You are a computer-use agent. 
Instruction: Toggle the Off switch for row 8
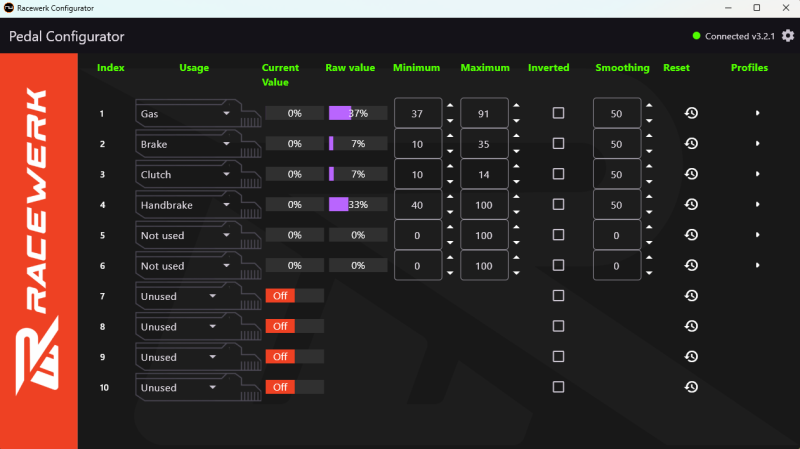click(294, 326)
